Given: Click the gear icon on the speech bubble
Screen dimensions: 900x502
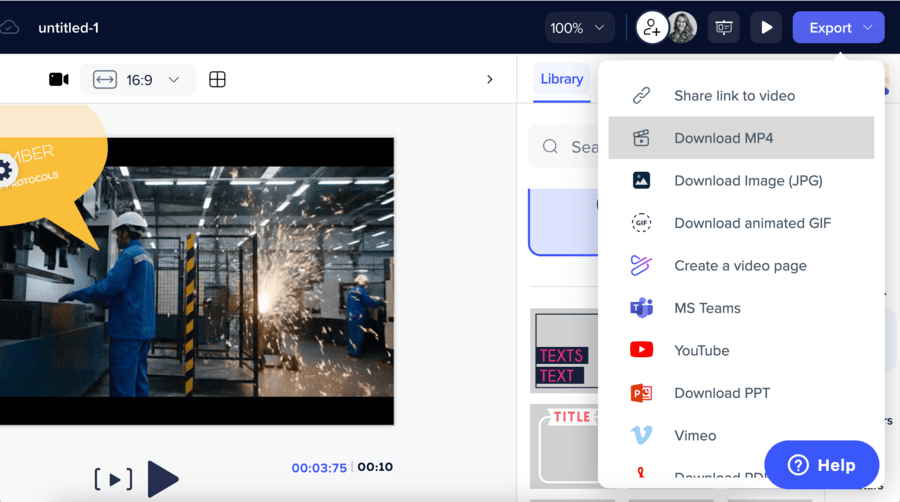Looking at the screenshot, I should click(x=5, y=169).
